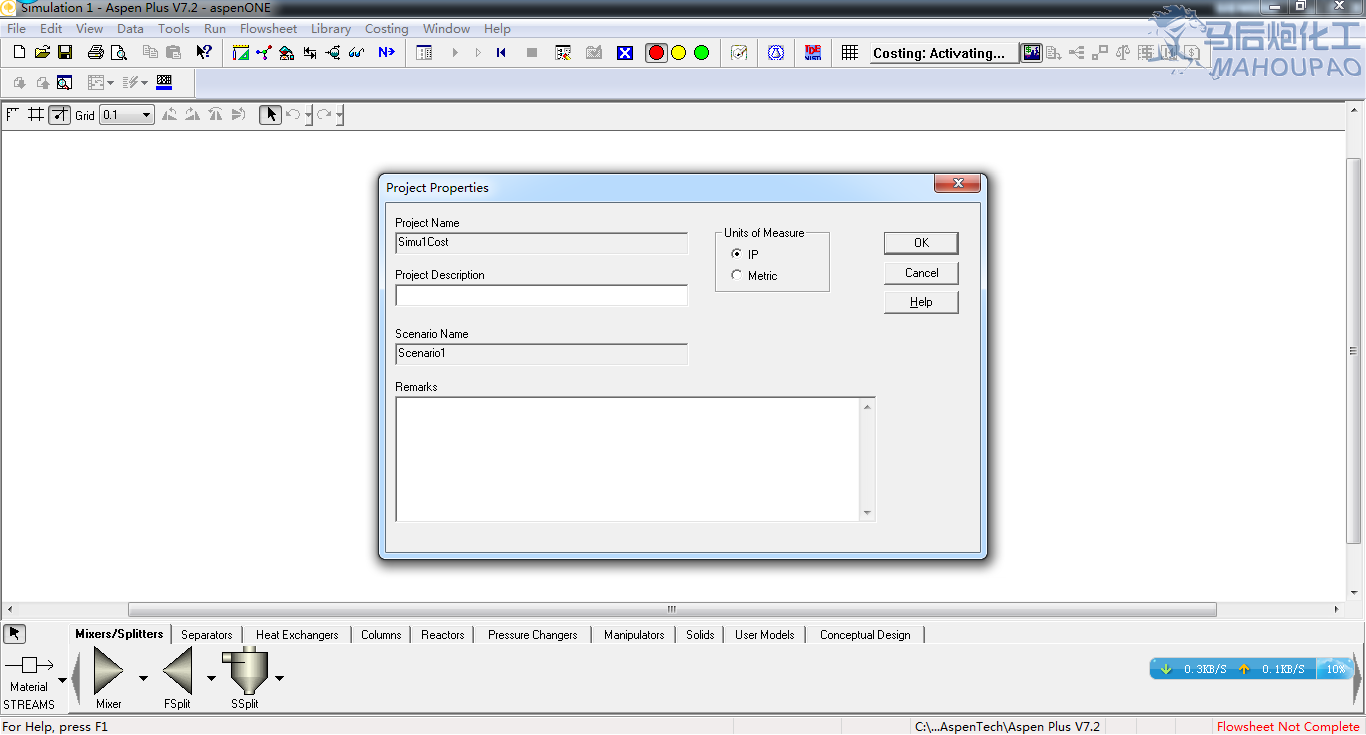Viewport: 1366px width, 735px height.
Task: Open the redo history dropdown arrow
Action: pyautogui.click(x=340, y=115)
